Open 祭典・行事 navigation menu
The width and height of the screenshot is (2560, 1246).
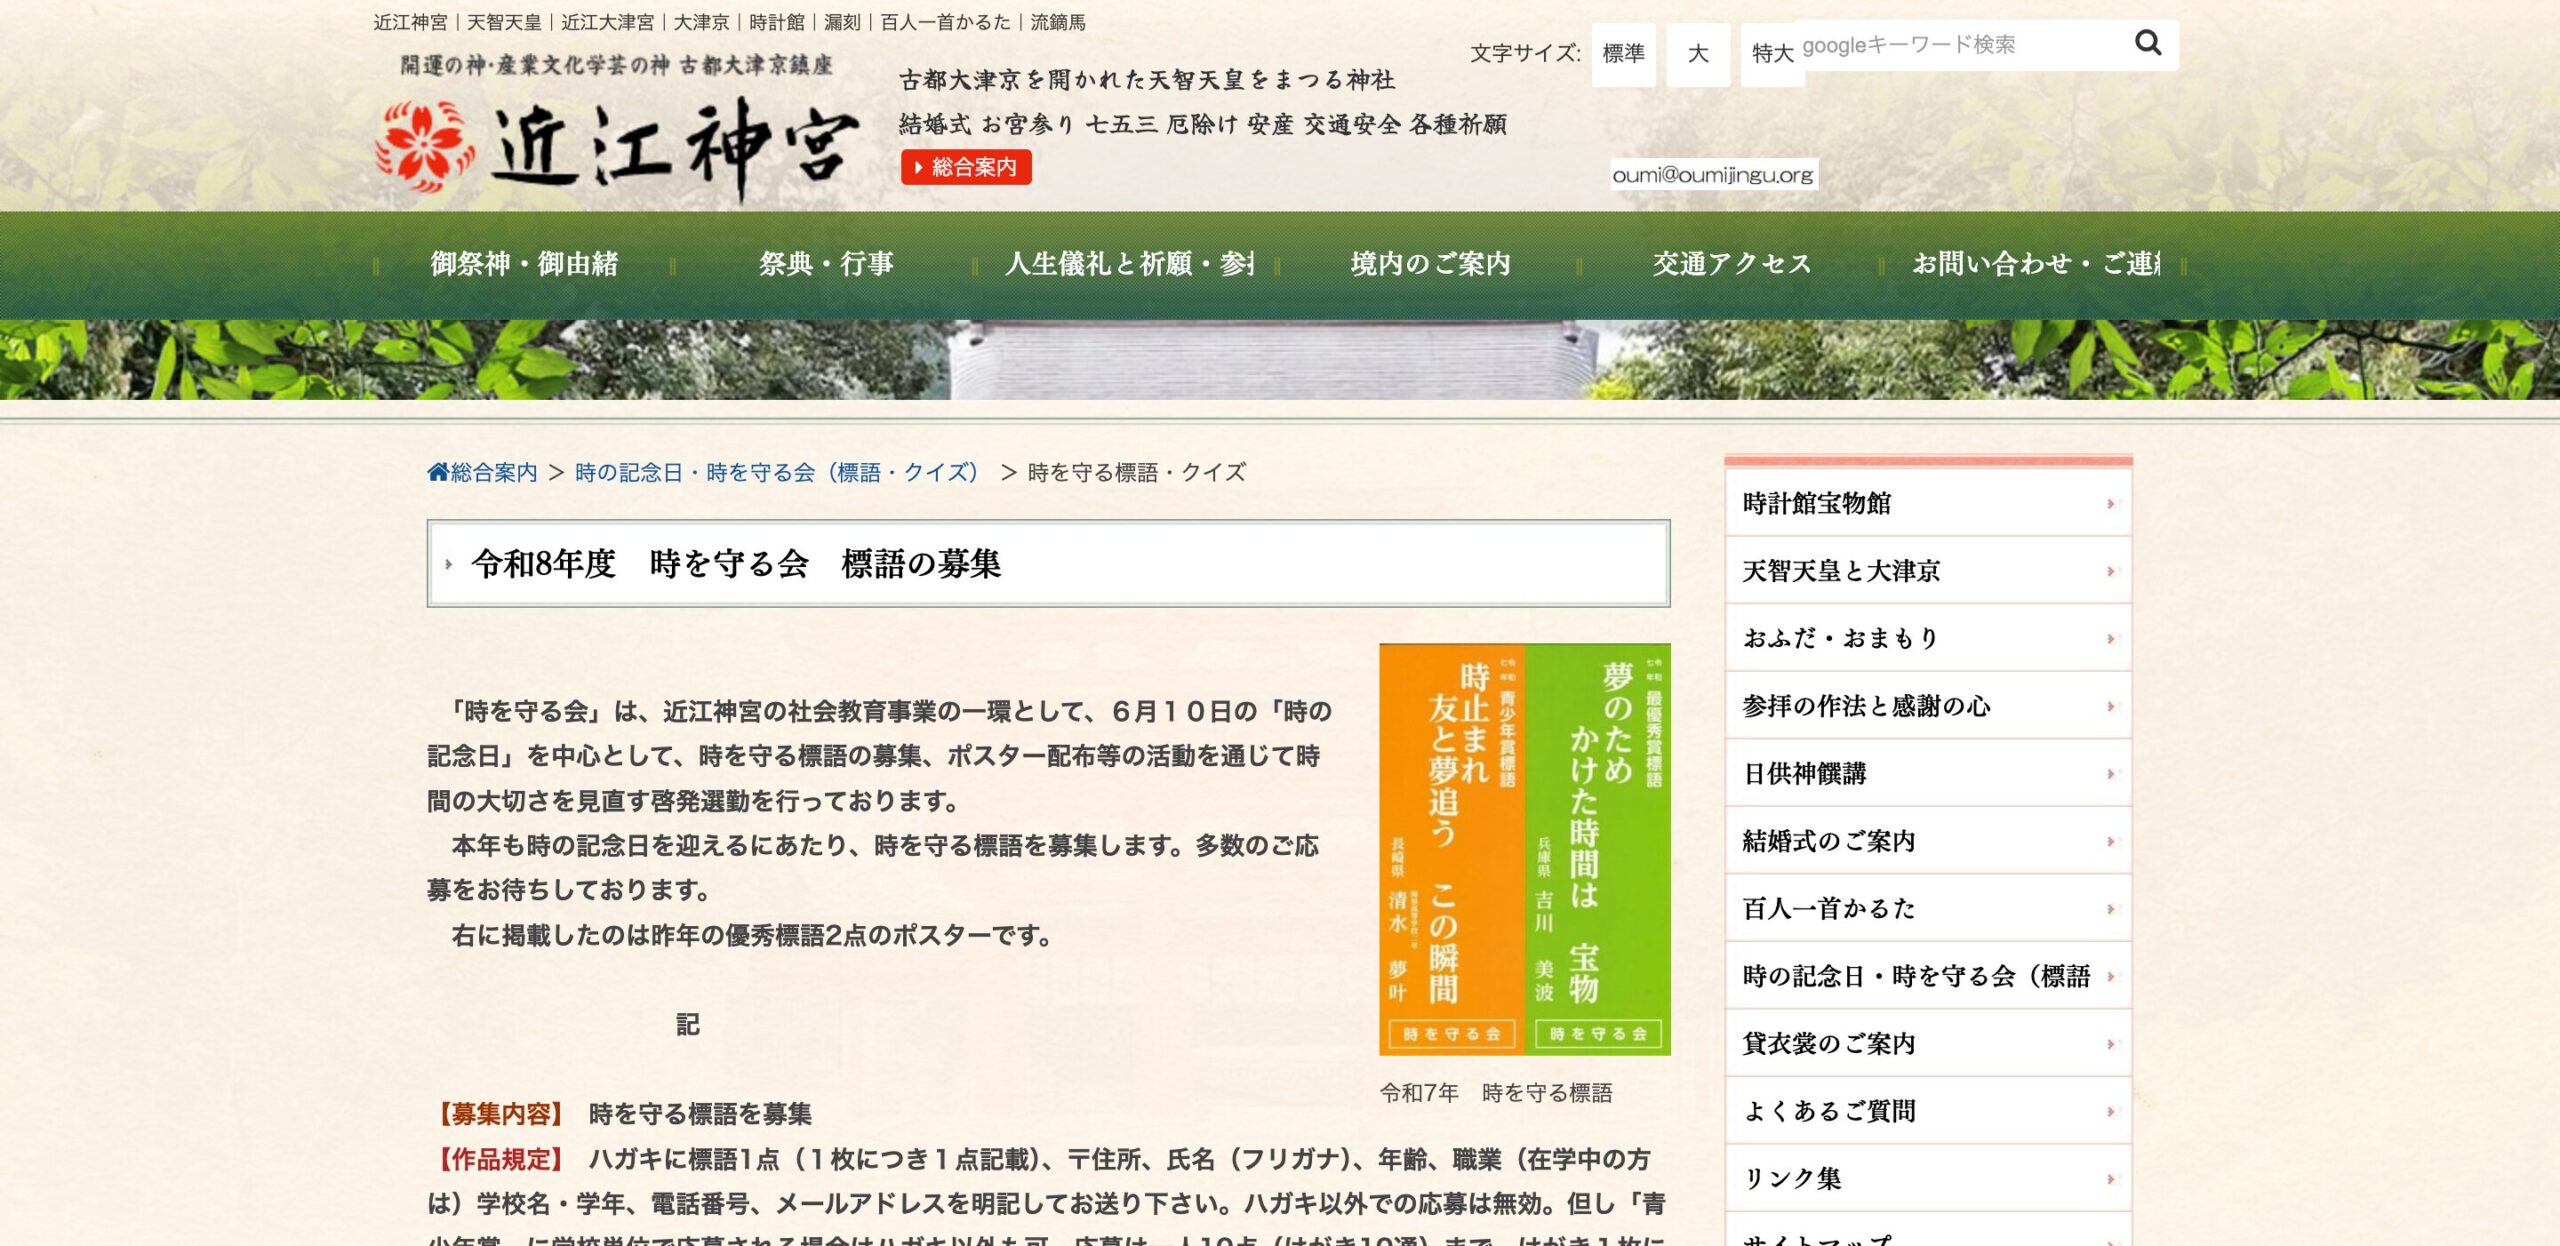[x=826, y=264]
